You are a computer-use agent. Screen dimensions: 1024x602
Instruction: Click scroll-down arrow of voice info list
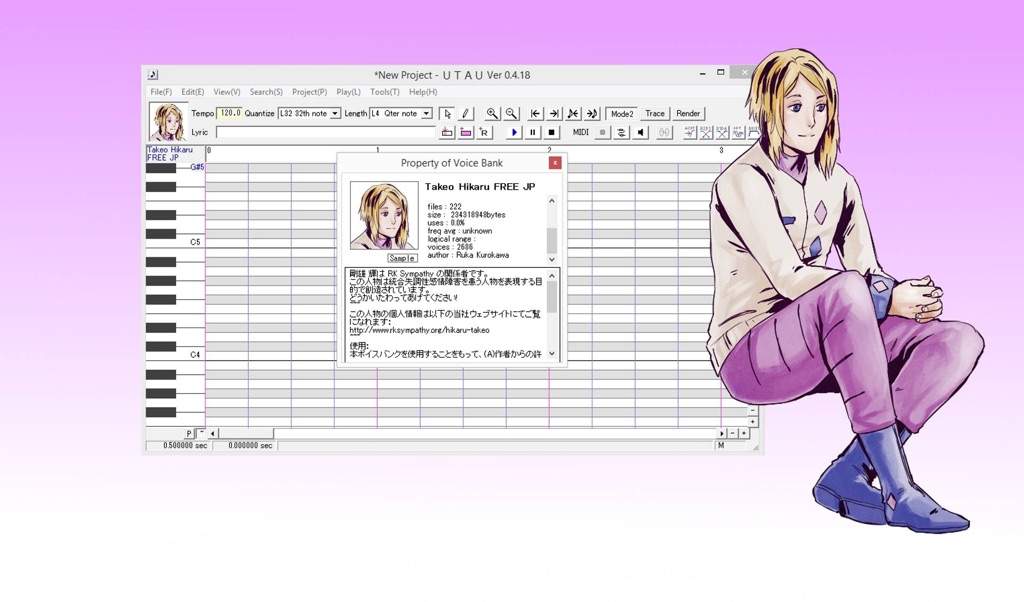coord(552,259)
